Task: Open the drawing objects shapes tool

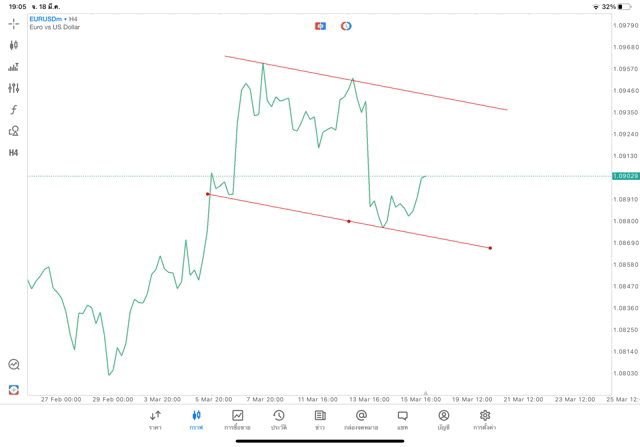Action: coord(14,131)
